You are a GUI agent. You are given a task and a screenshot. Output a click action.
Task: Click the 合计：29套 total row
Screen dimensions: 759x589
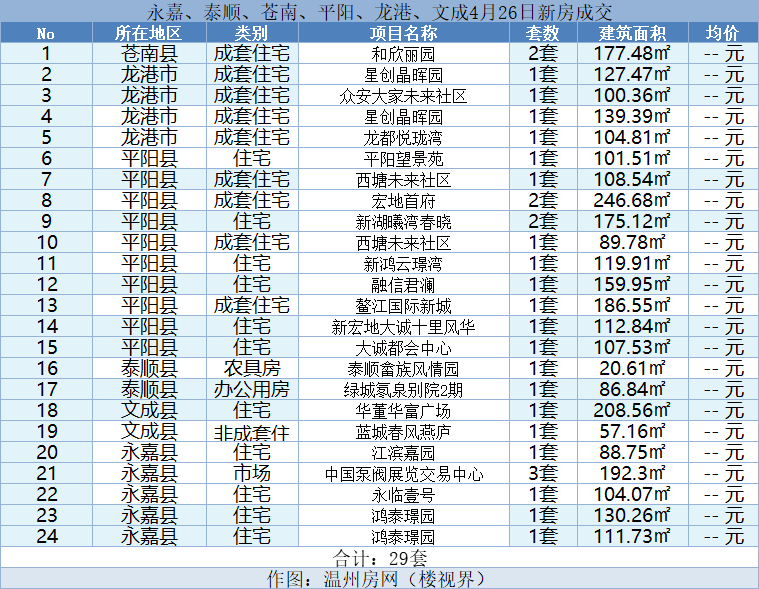(x=380, y=558)
